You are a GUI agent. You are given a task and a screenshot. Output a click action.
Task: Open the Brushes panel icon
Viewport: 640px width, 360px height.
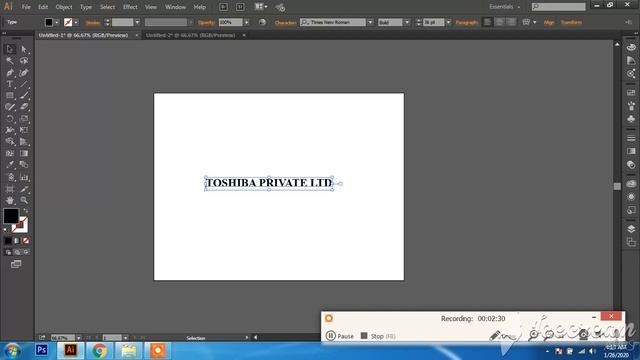click(x=631, y=106)
